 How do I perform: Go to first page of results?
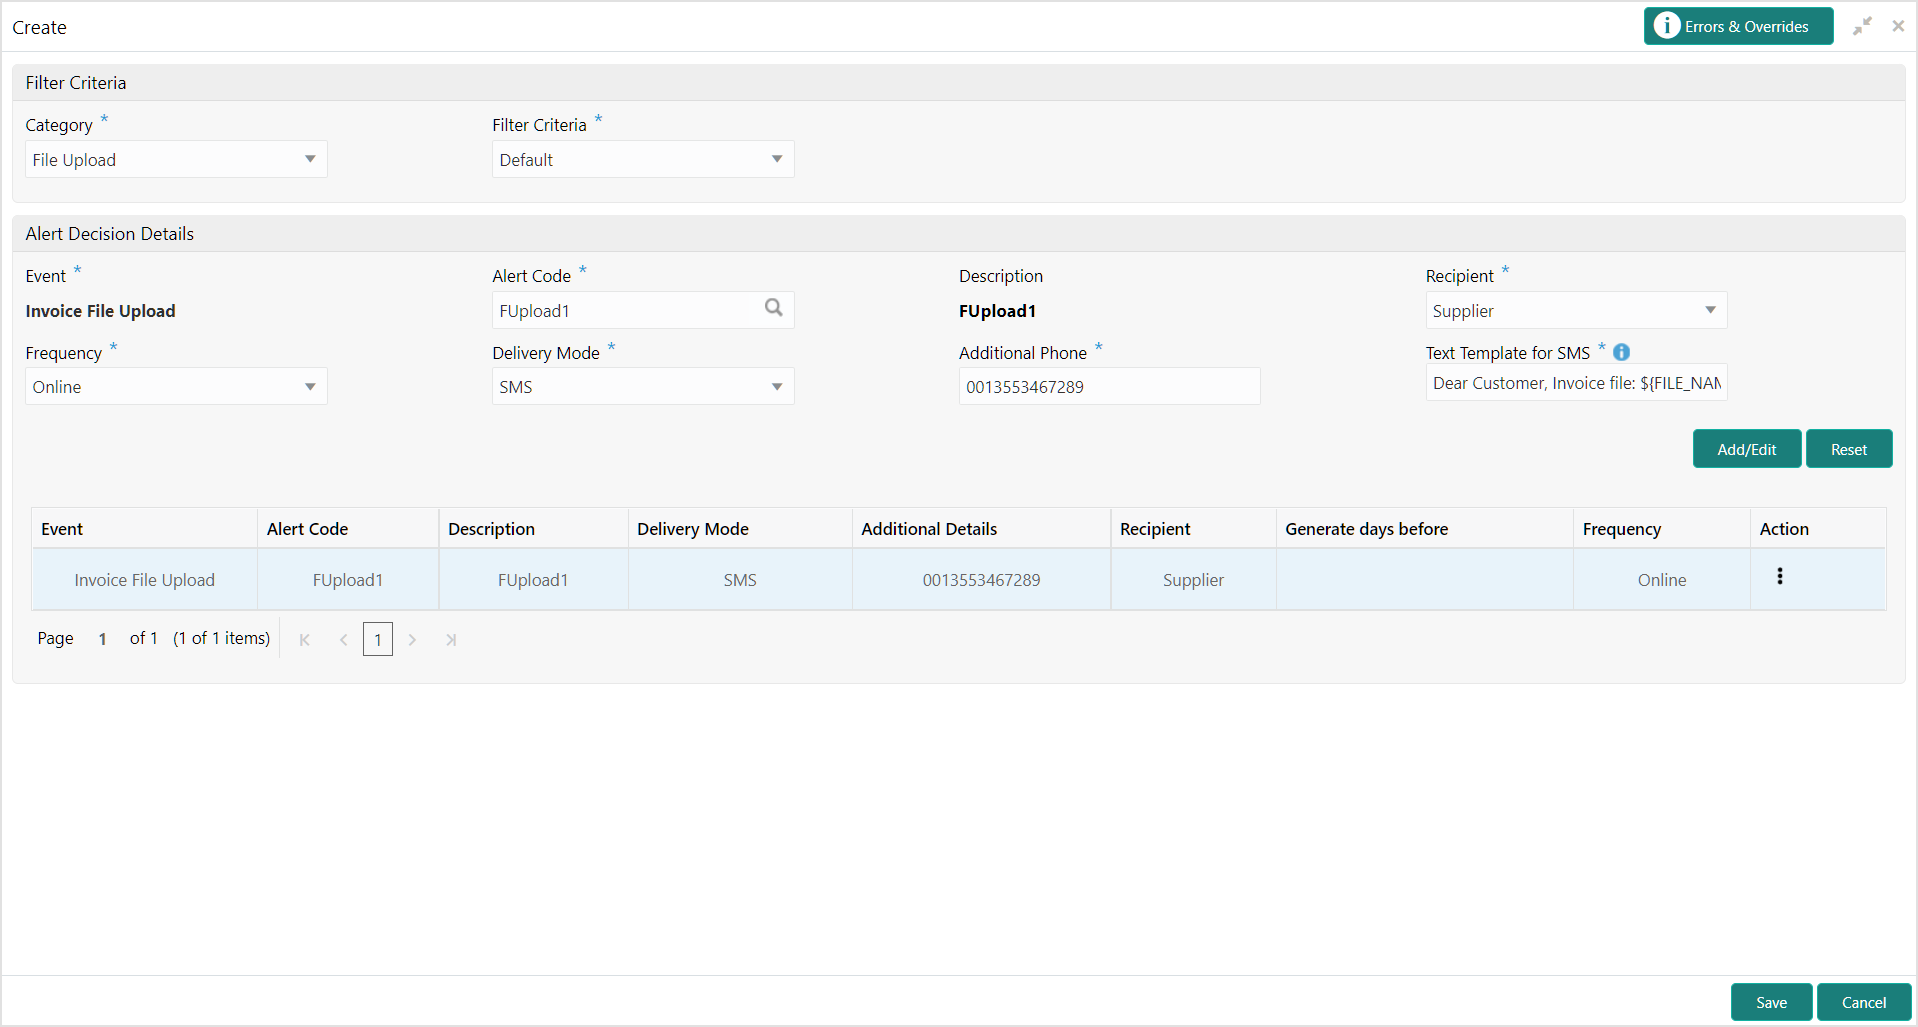[x=305, y=640]
